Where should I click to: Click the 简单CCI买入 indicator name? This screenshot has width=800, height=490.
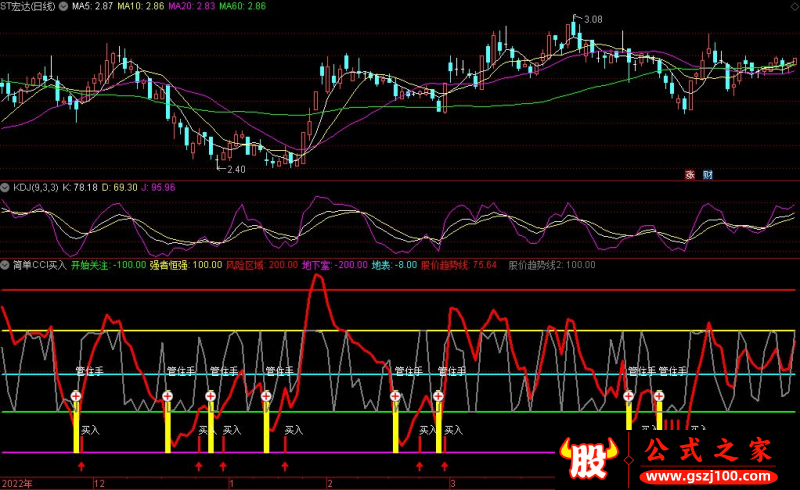(x=40, y=265)
